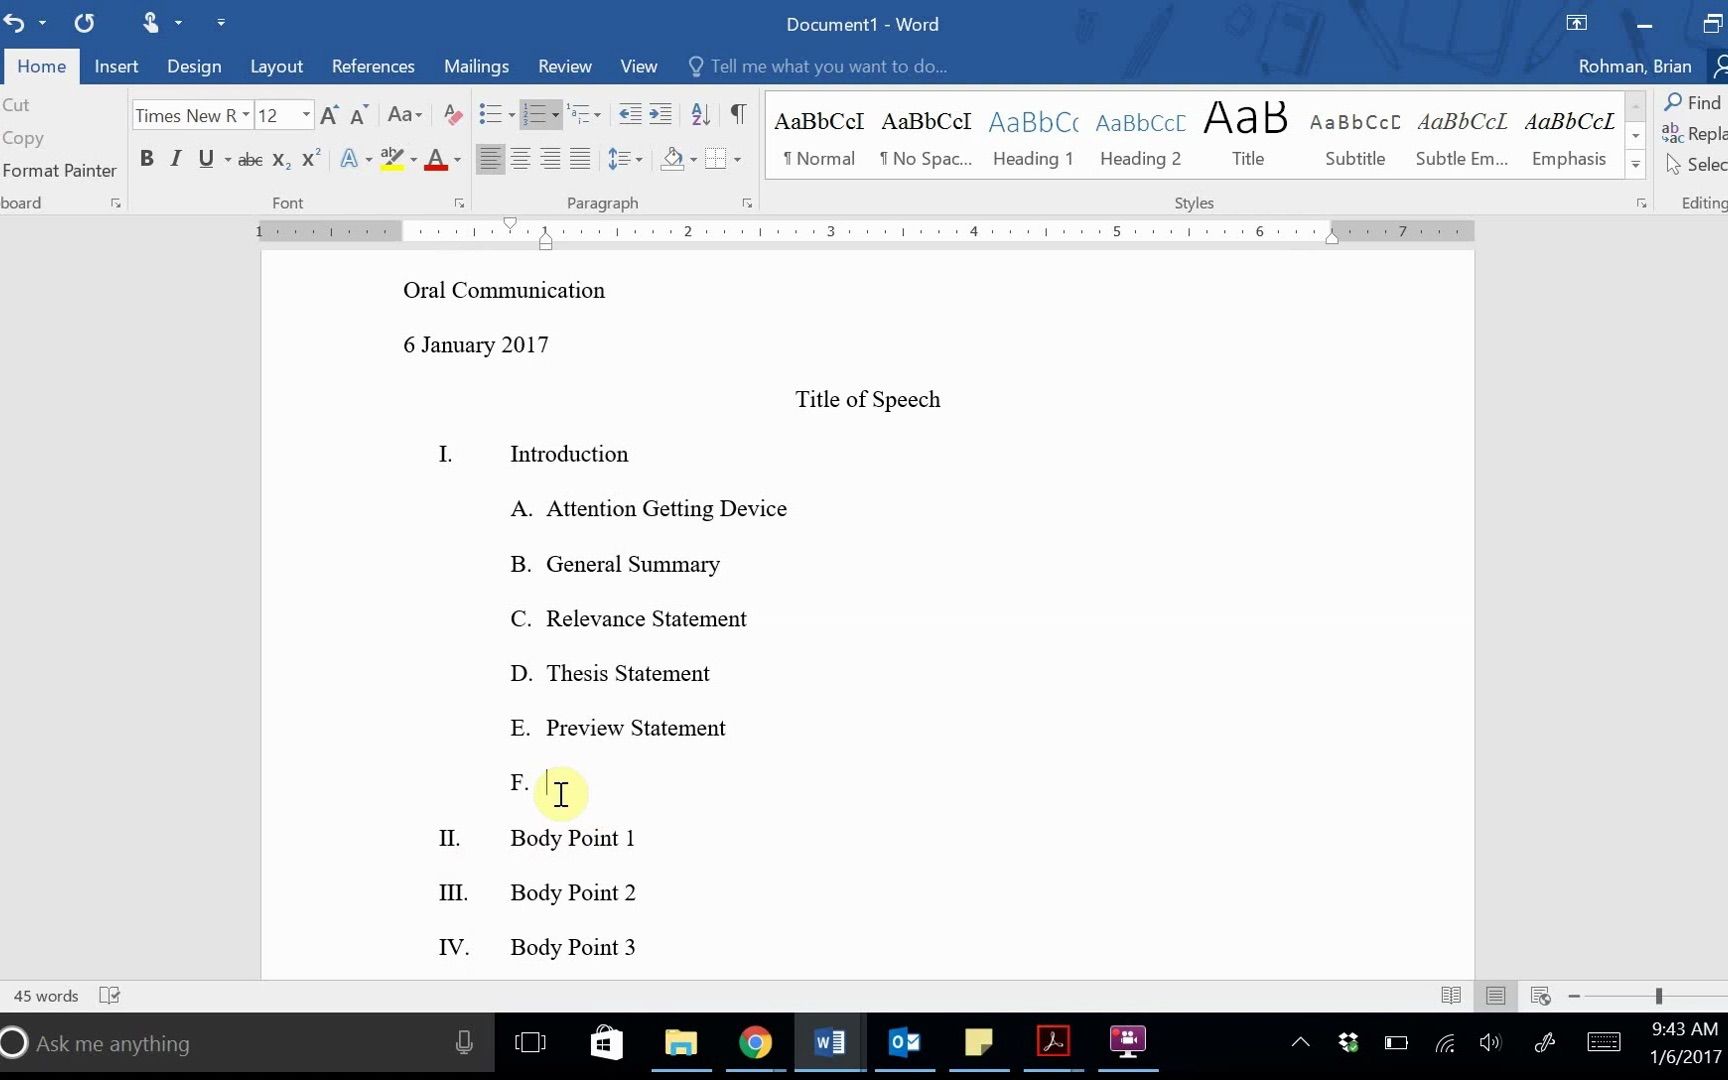The height and width of the screenshot is (1080, 1728).
Task: Click the Shading paint bucket icon
Action: [x=673, y=159]
